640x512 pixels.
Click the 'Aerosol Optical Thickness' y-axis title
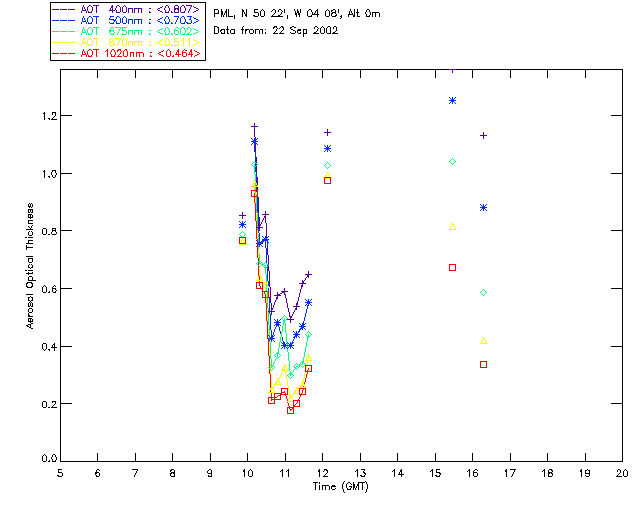30,266
